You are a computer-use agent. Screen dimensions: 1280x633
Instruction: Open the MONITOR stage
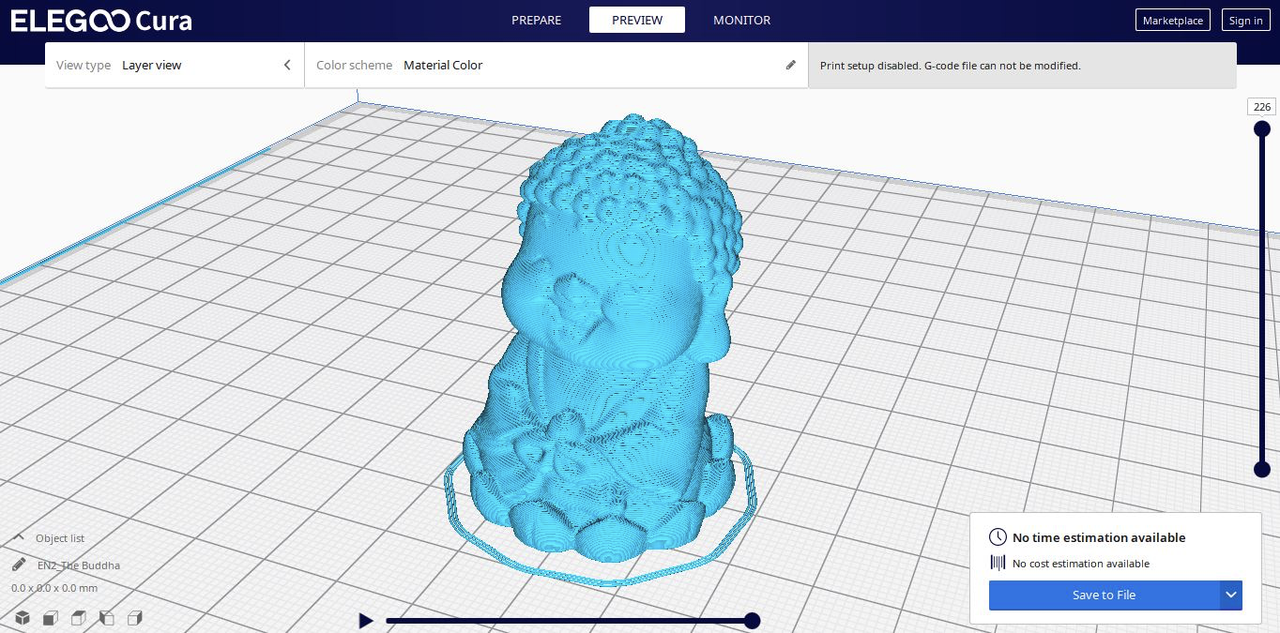[x=742, y=20]
